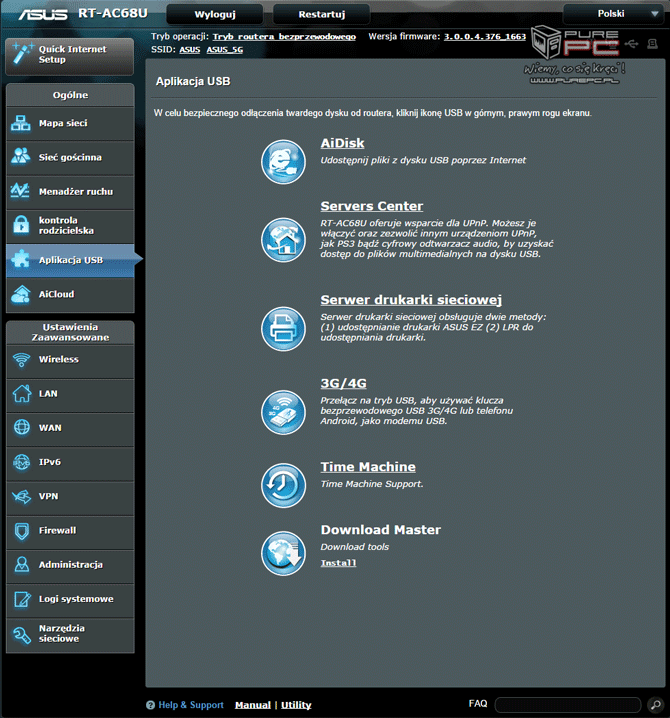Screen dimensions: 670x718
Task: Open Mapa sieci menu item
Action: pos(70,124)
